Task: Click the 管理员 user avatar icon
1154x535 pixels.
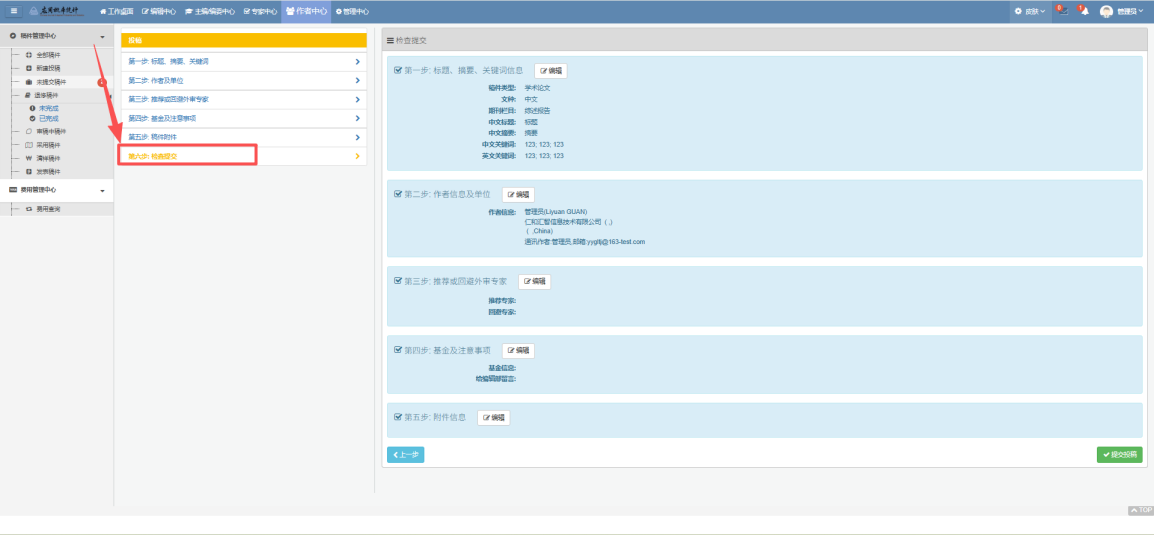Action: (1106, 11)
